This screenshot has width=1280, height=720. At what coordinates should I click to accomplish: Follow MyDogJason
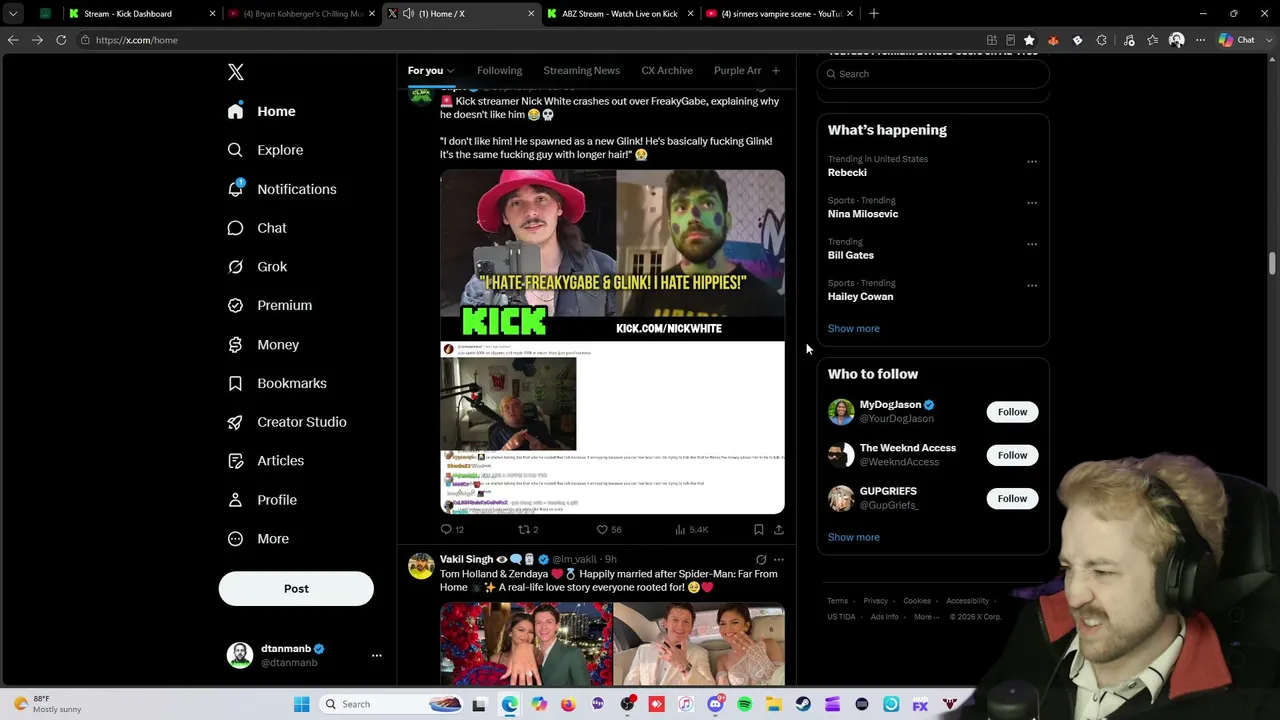(x=1012, y=412)
